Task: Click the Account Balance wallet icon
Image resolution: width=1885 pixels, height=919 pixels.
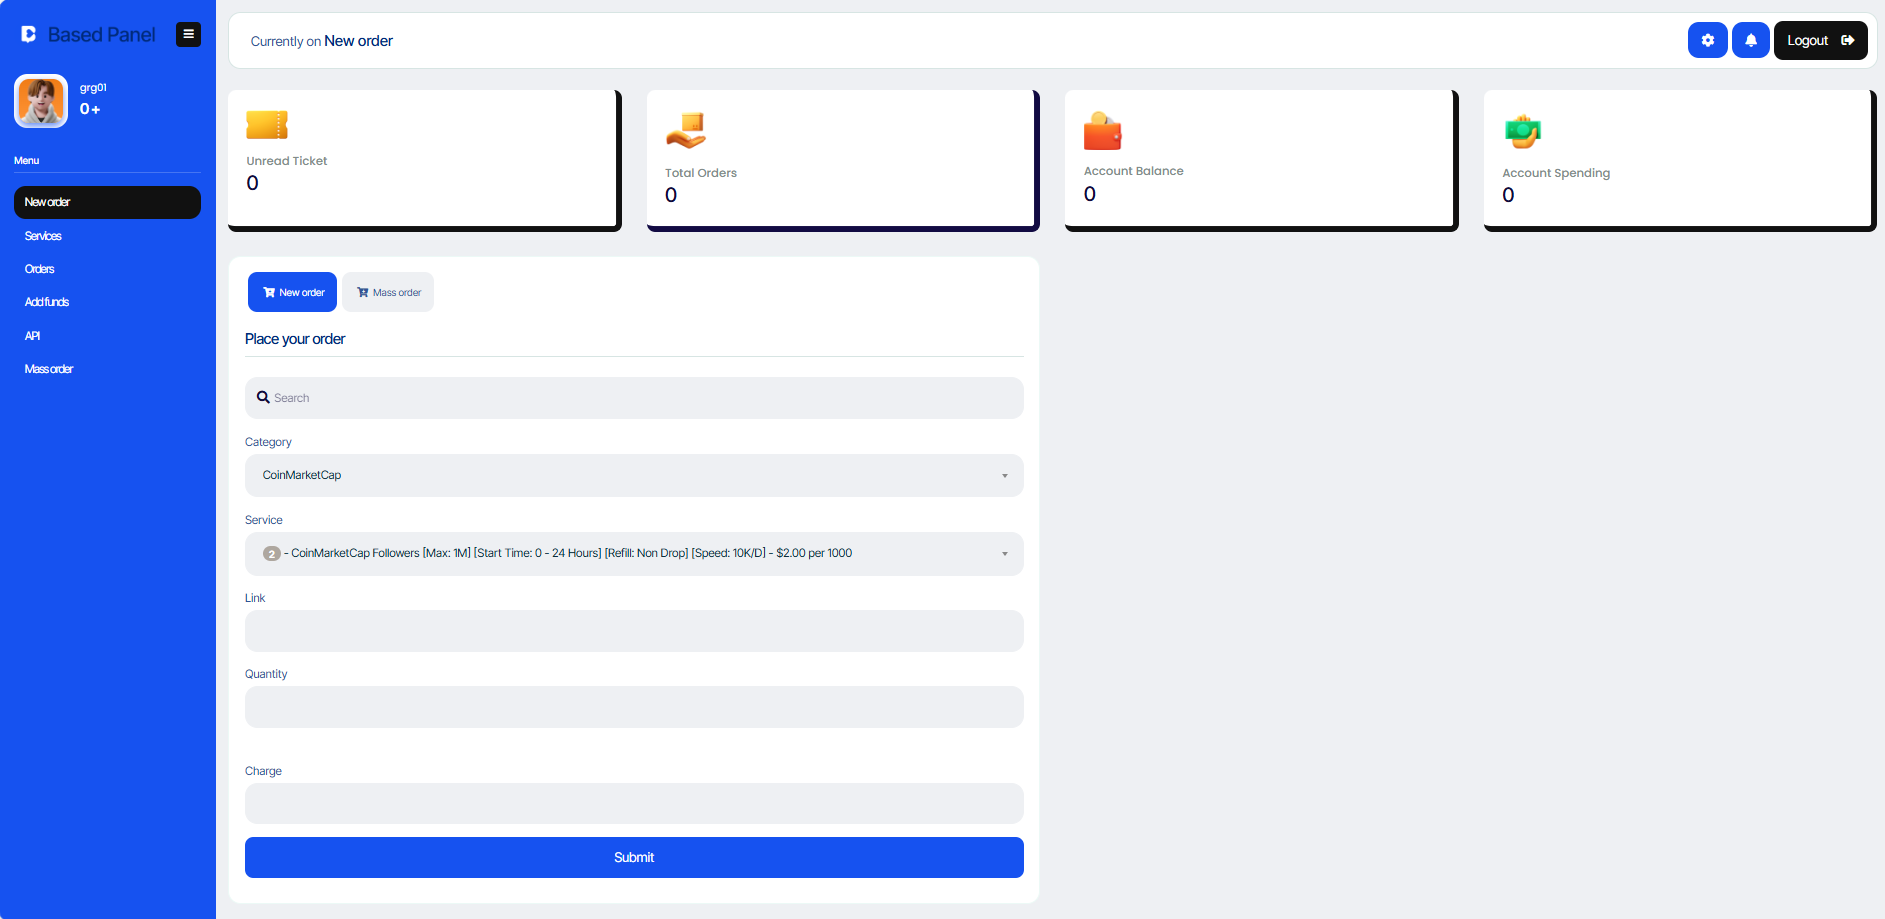Action: 1103,131
